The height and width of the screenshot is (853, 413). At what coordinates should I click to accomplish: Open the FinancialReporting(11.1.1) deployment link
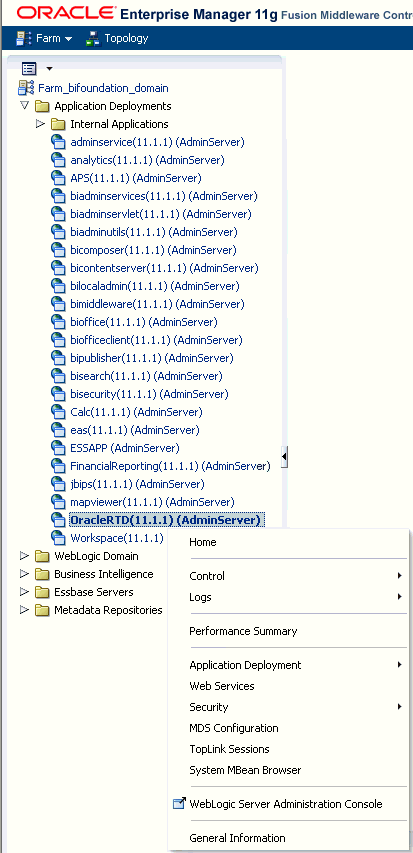[170, 466]
